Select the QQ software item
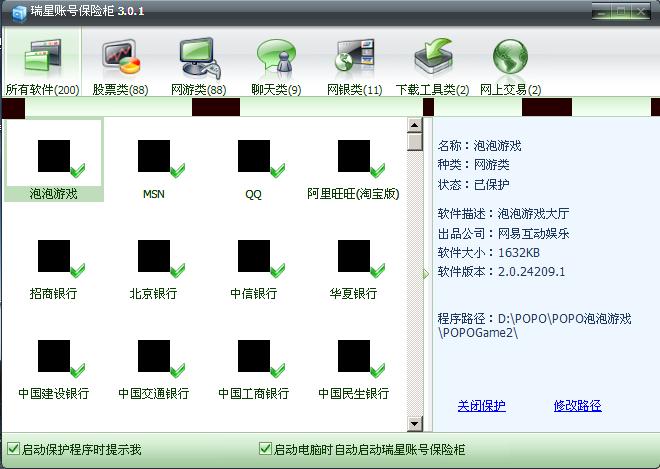660x469 pixels. pos(253,169)
